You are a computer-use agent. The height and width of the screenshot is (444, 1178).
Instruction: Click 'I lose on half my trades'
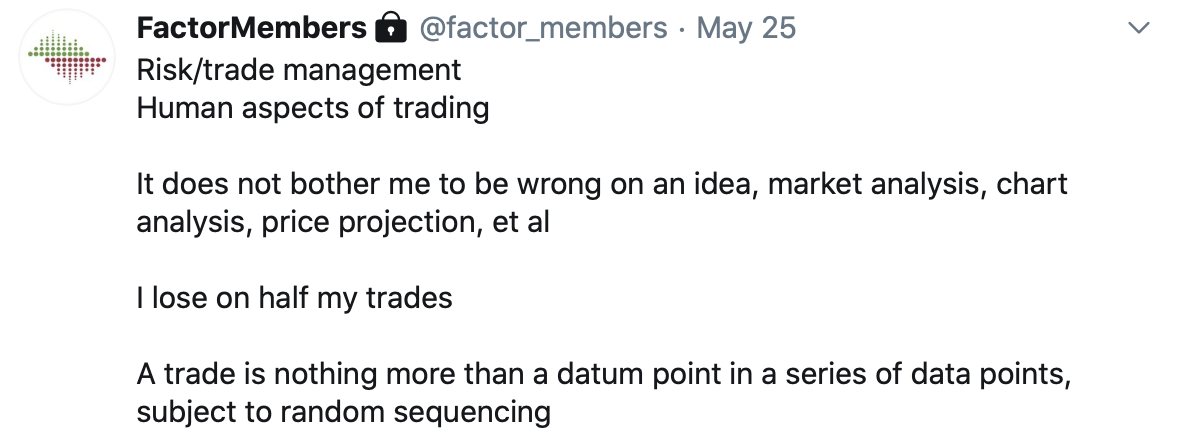click(294, 298)
